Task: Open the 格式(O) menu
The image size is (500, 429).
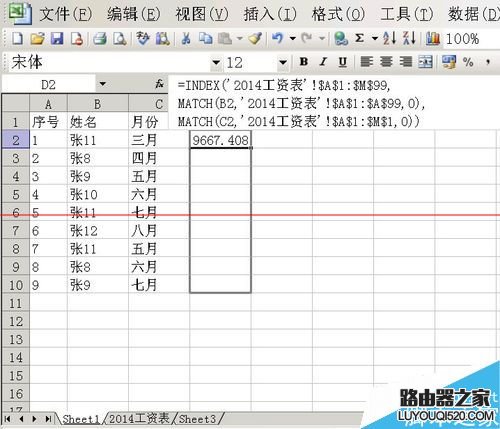Action: point(338,14)
